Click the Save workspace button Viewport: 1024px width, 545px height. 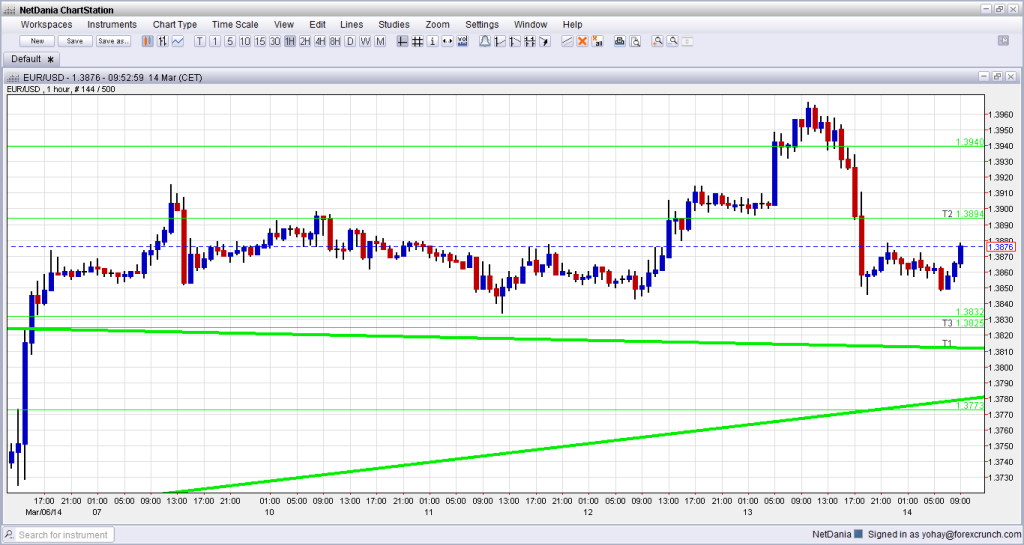coord(75,41)
